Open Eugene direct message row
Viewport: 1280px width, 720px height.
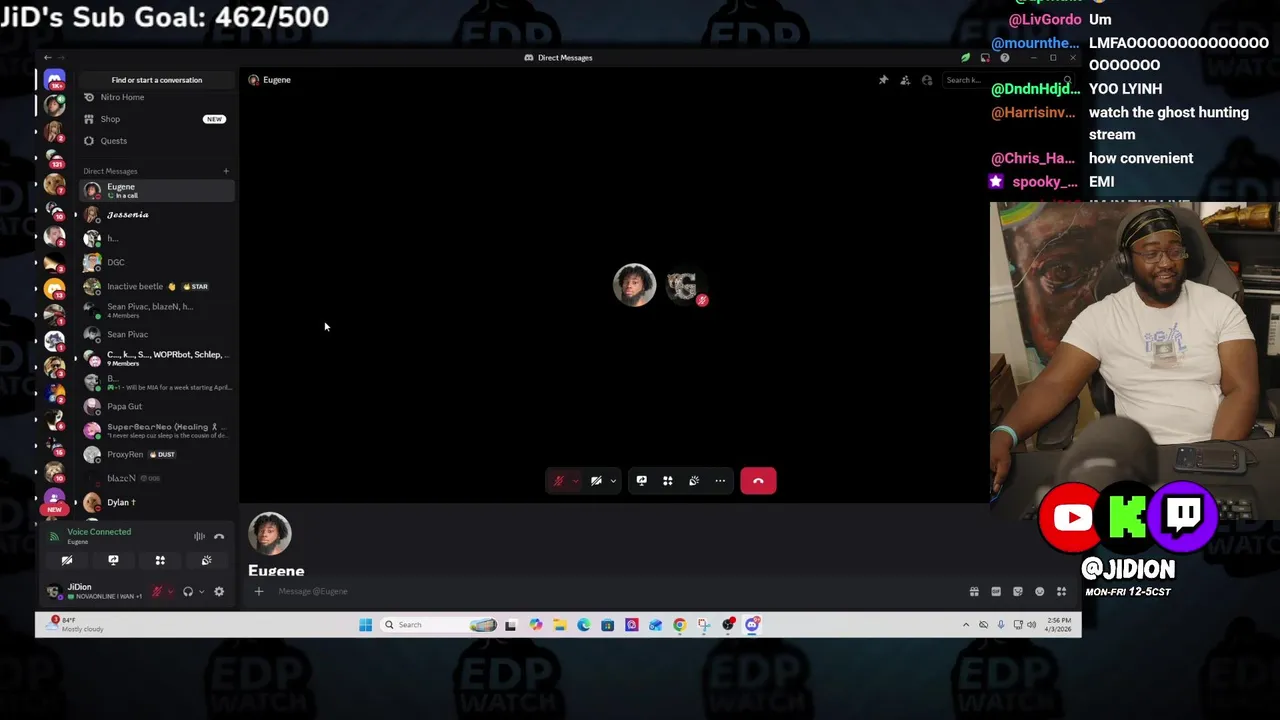point(158,190)
